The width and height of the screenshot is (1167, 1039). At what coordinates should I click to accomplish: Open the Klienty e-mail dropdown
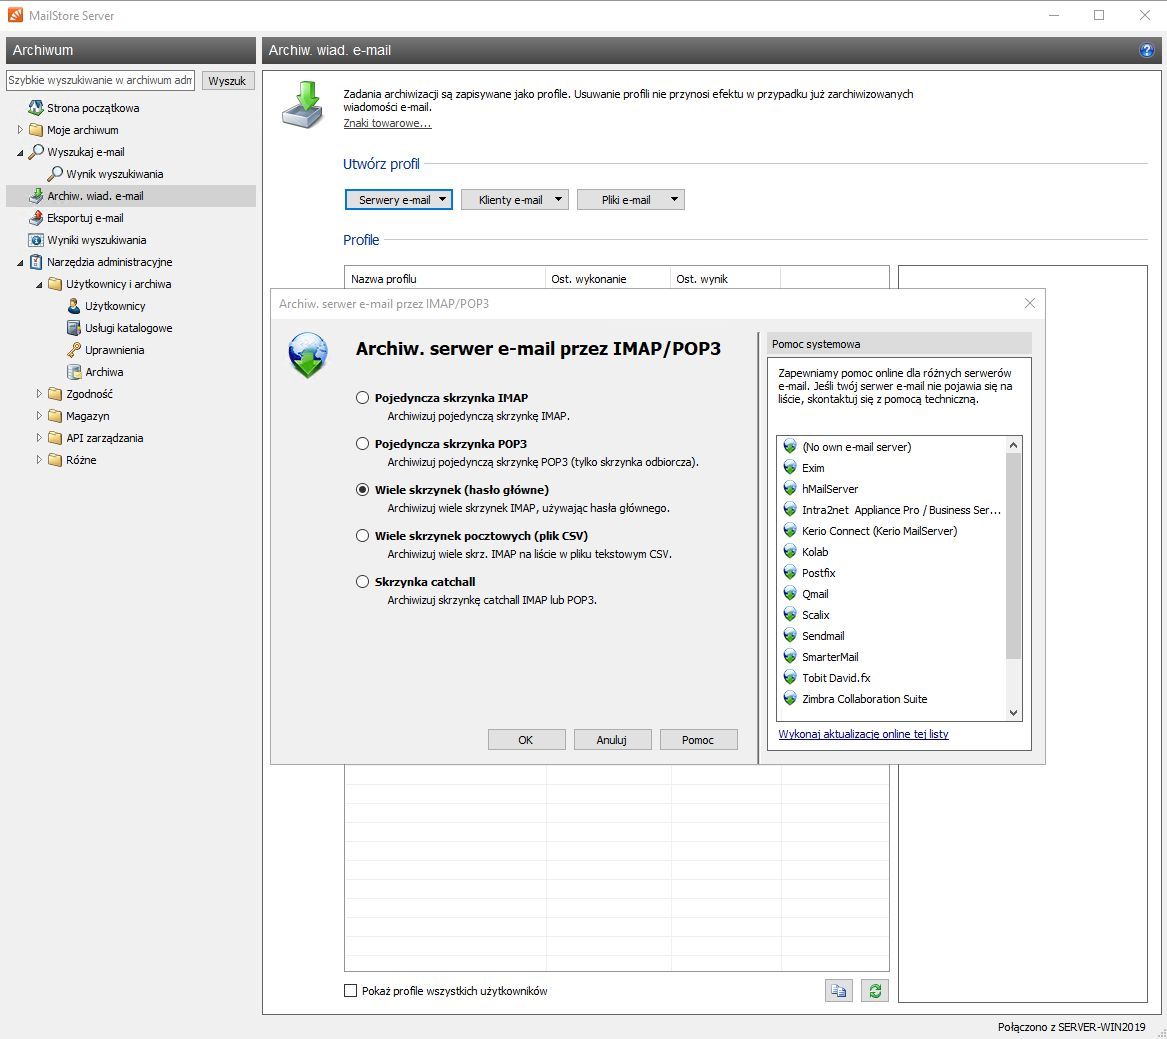pos(514,199)
